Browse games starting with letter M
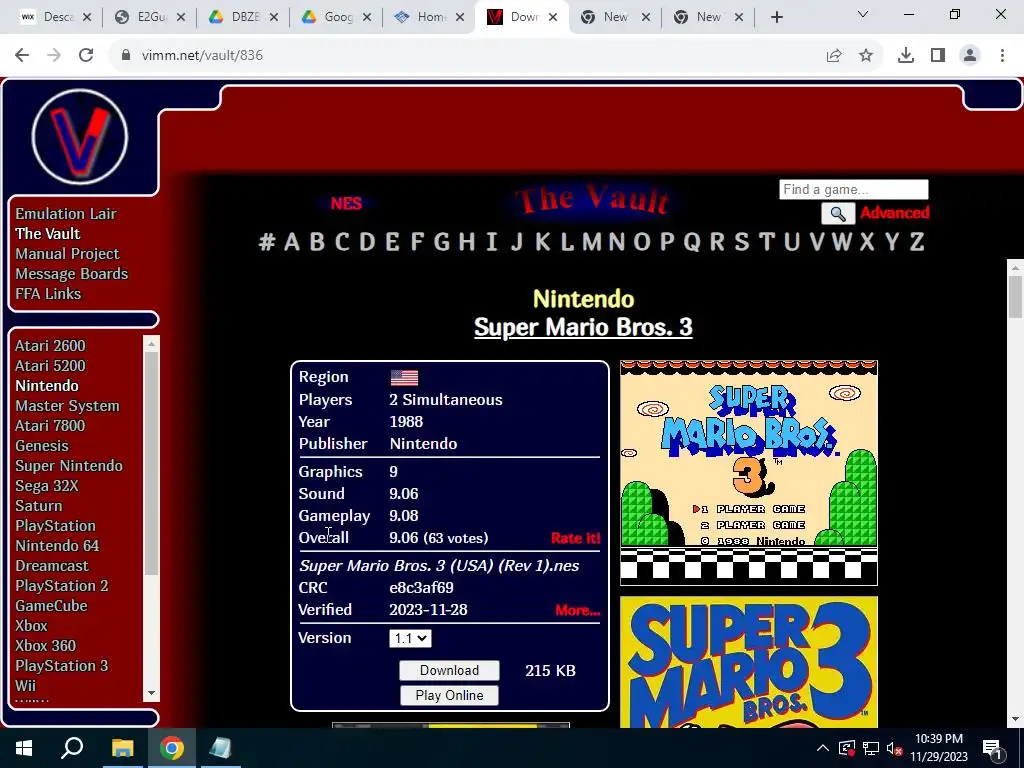The width and height of the screenshot is (1024, 768). pyautogui.click(x=592, y=242)
